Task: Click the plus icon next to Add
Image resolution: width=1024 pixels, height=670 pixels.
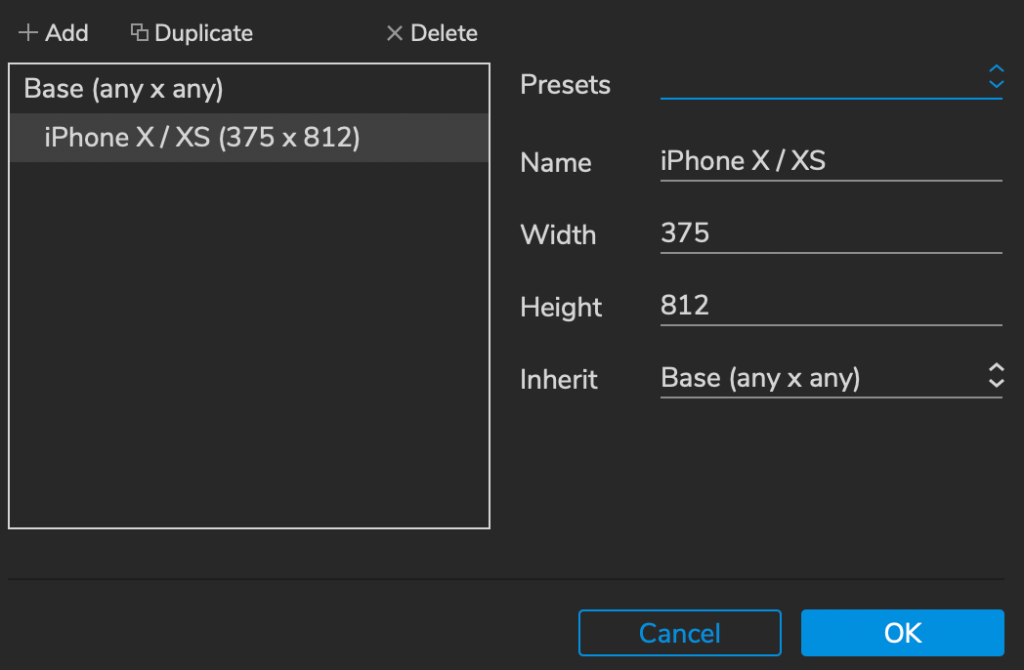Action: [28, 33]
